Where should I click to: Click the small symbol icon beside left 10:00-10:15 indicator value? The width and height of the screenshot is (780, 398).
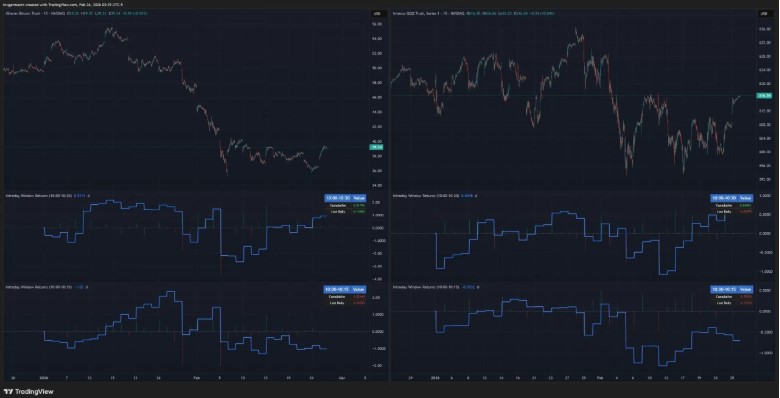click(x=87, y=287)
